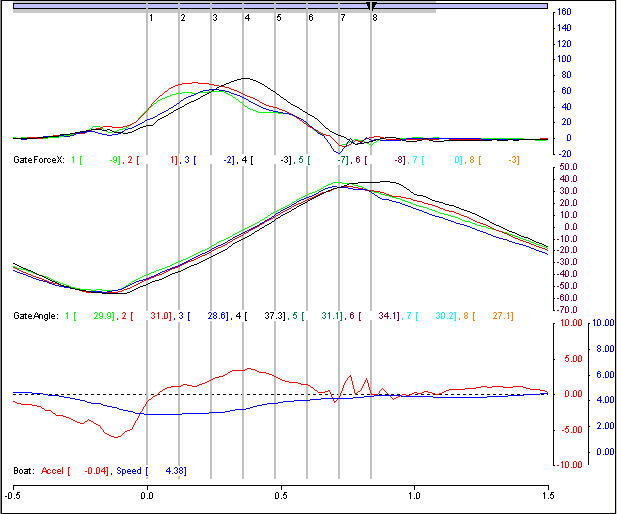Select stroke marker 1 at the top
This screenshot has height=514, width=617.
click(x=150, y=18)
